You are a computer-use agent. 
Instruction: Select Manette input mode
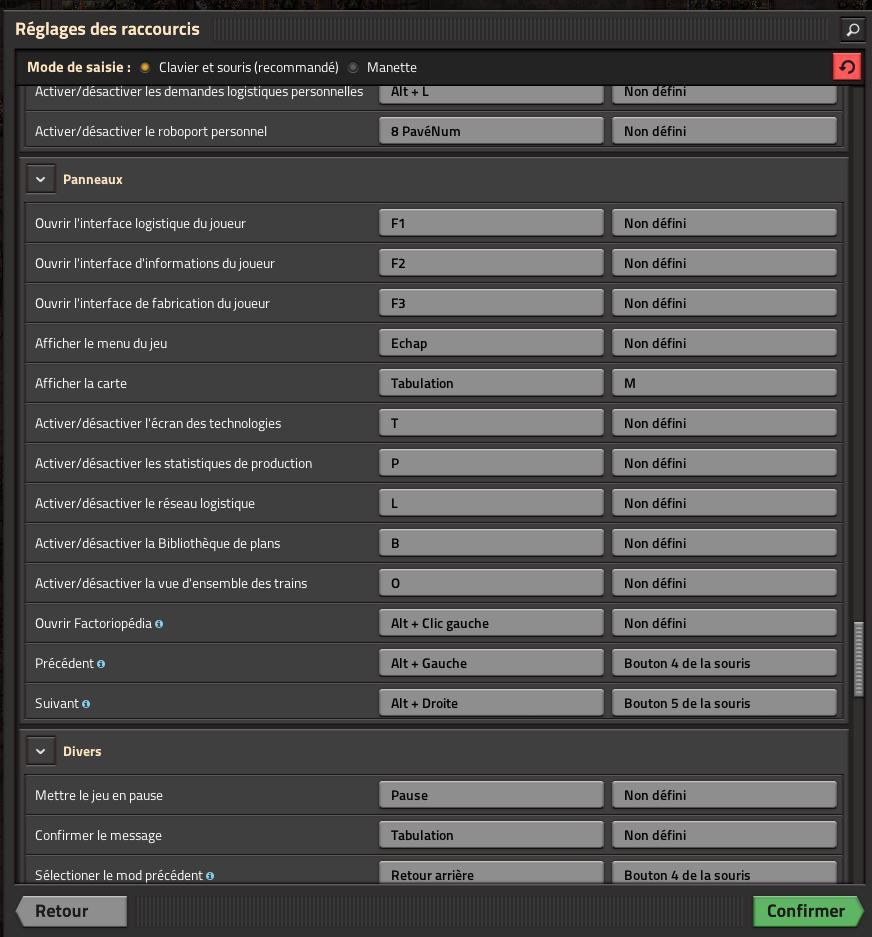pos(353,67)
